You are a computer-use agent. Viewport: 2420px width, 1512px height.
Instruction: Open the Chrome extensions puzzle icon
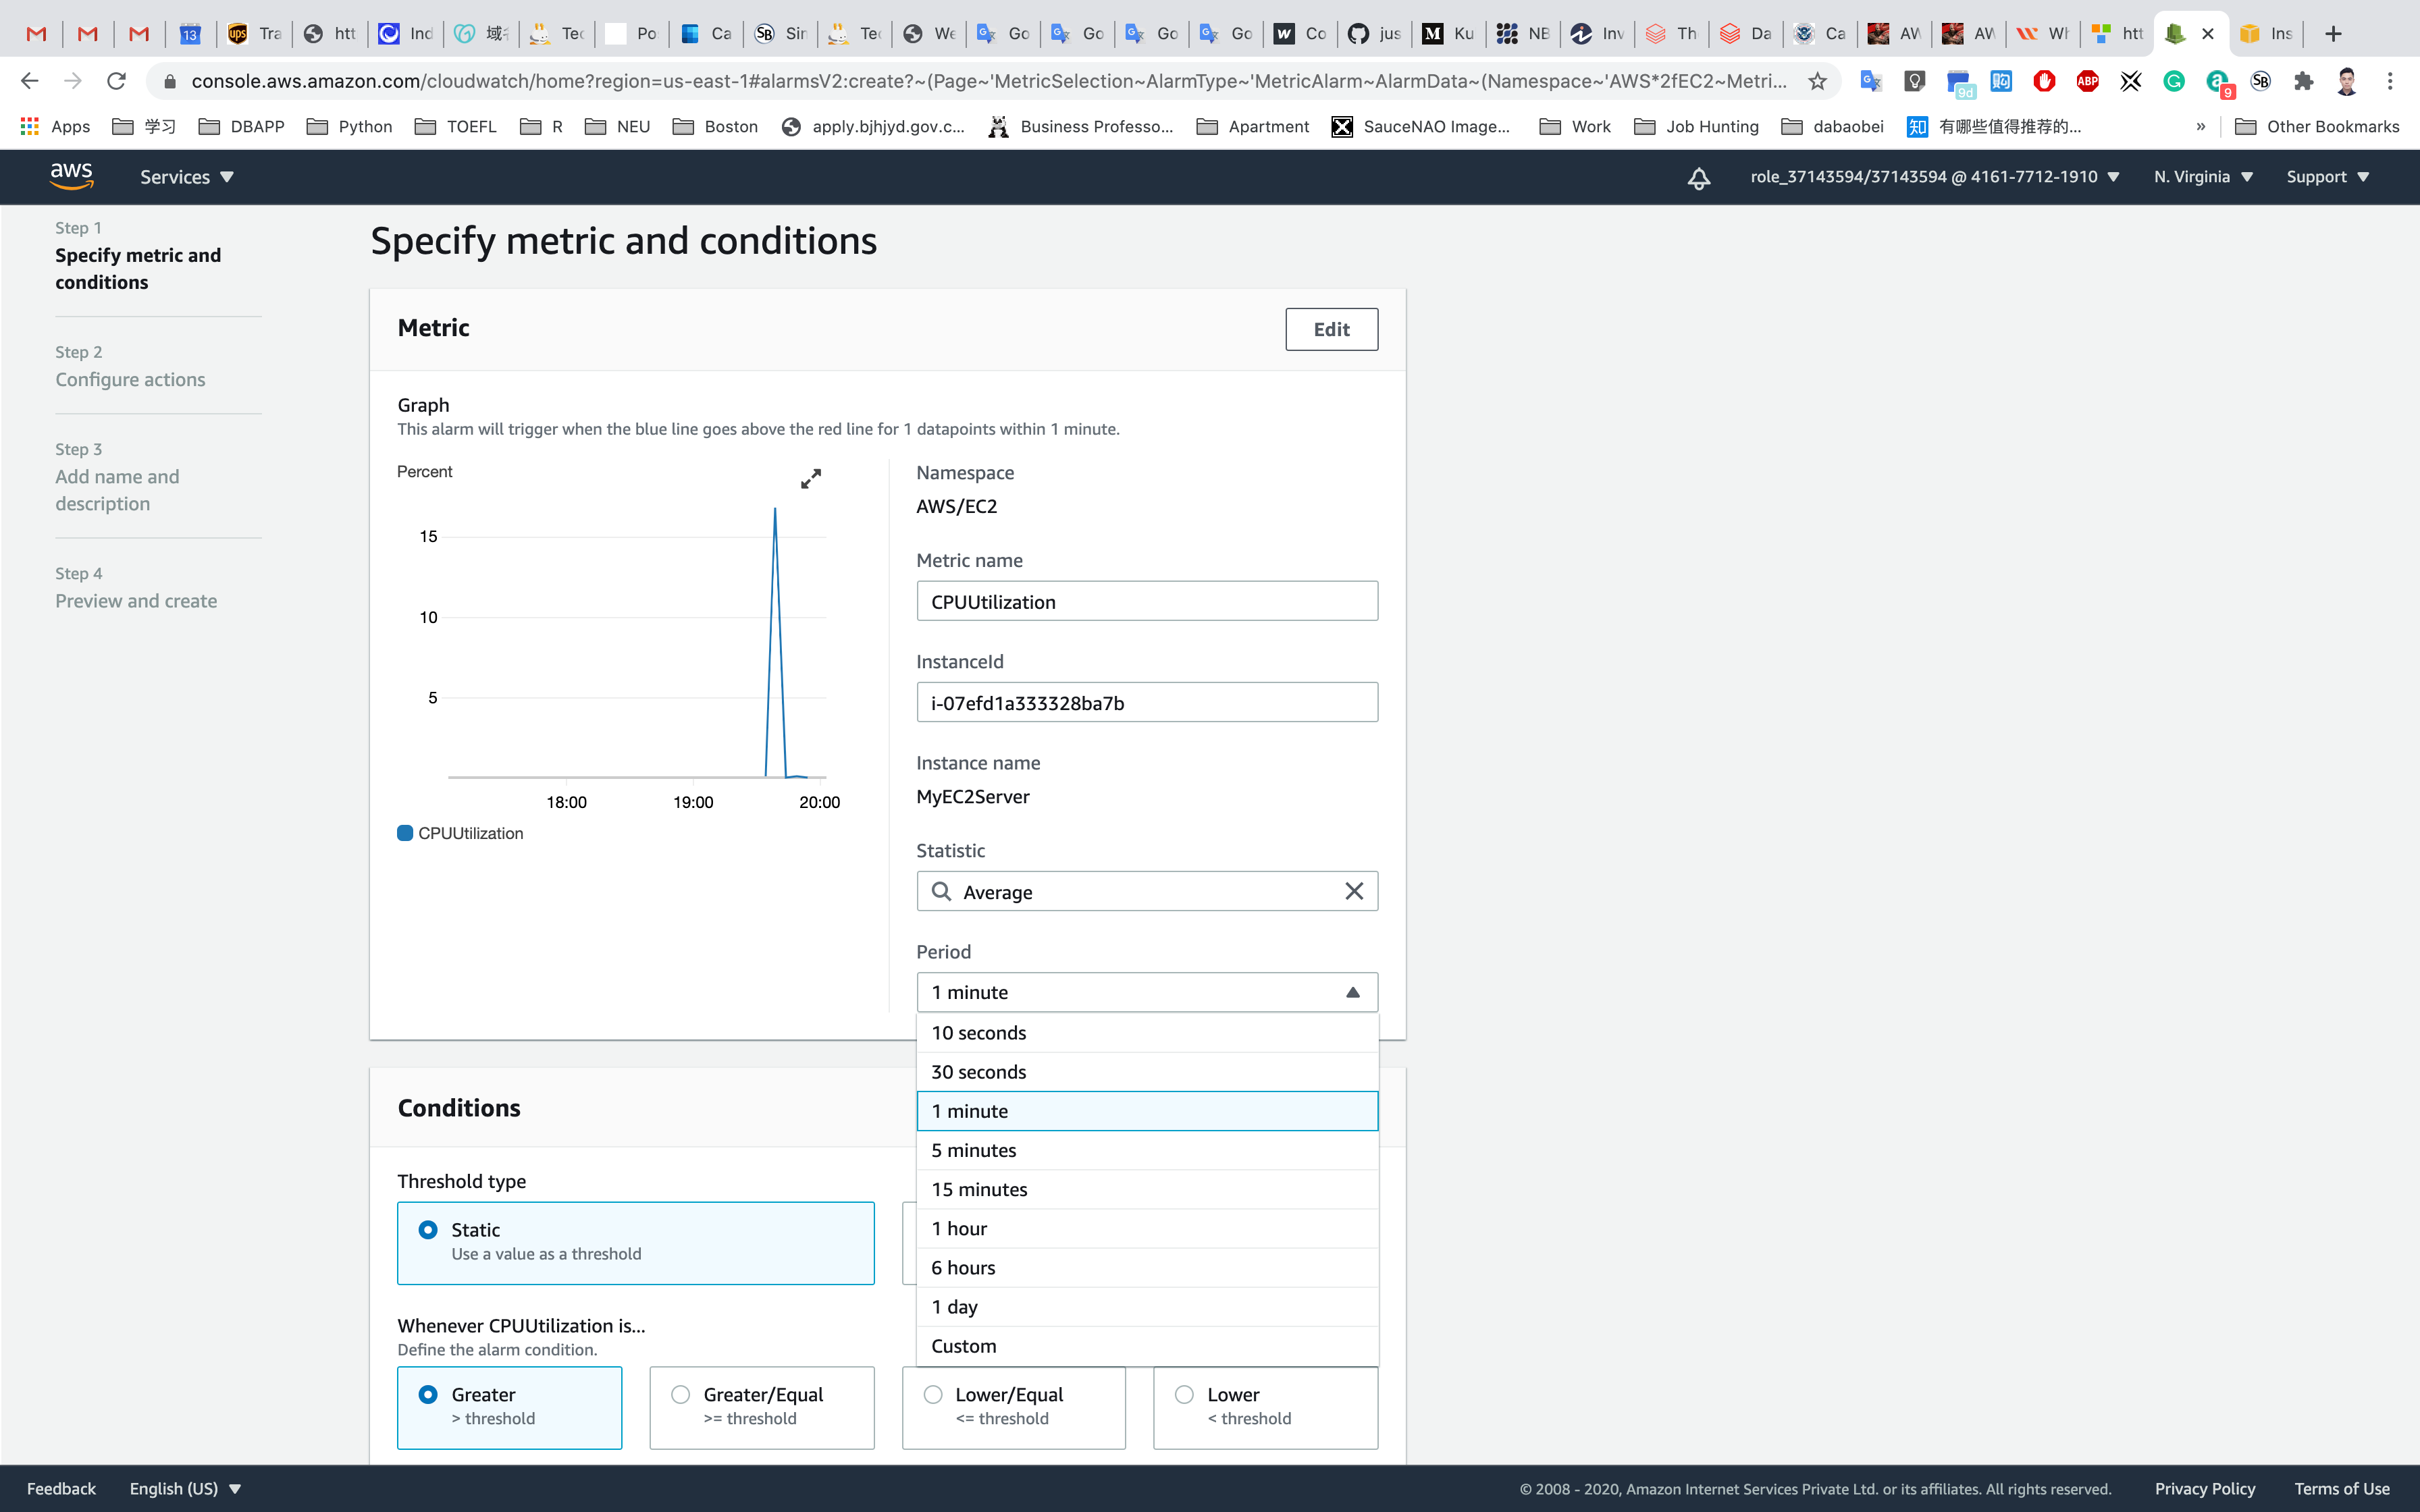(2303, 81)
